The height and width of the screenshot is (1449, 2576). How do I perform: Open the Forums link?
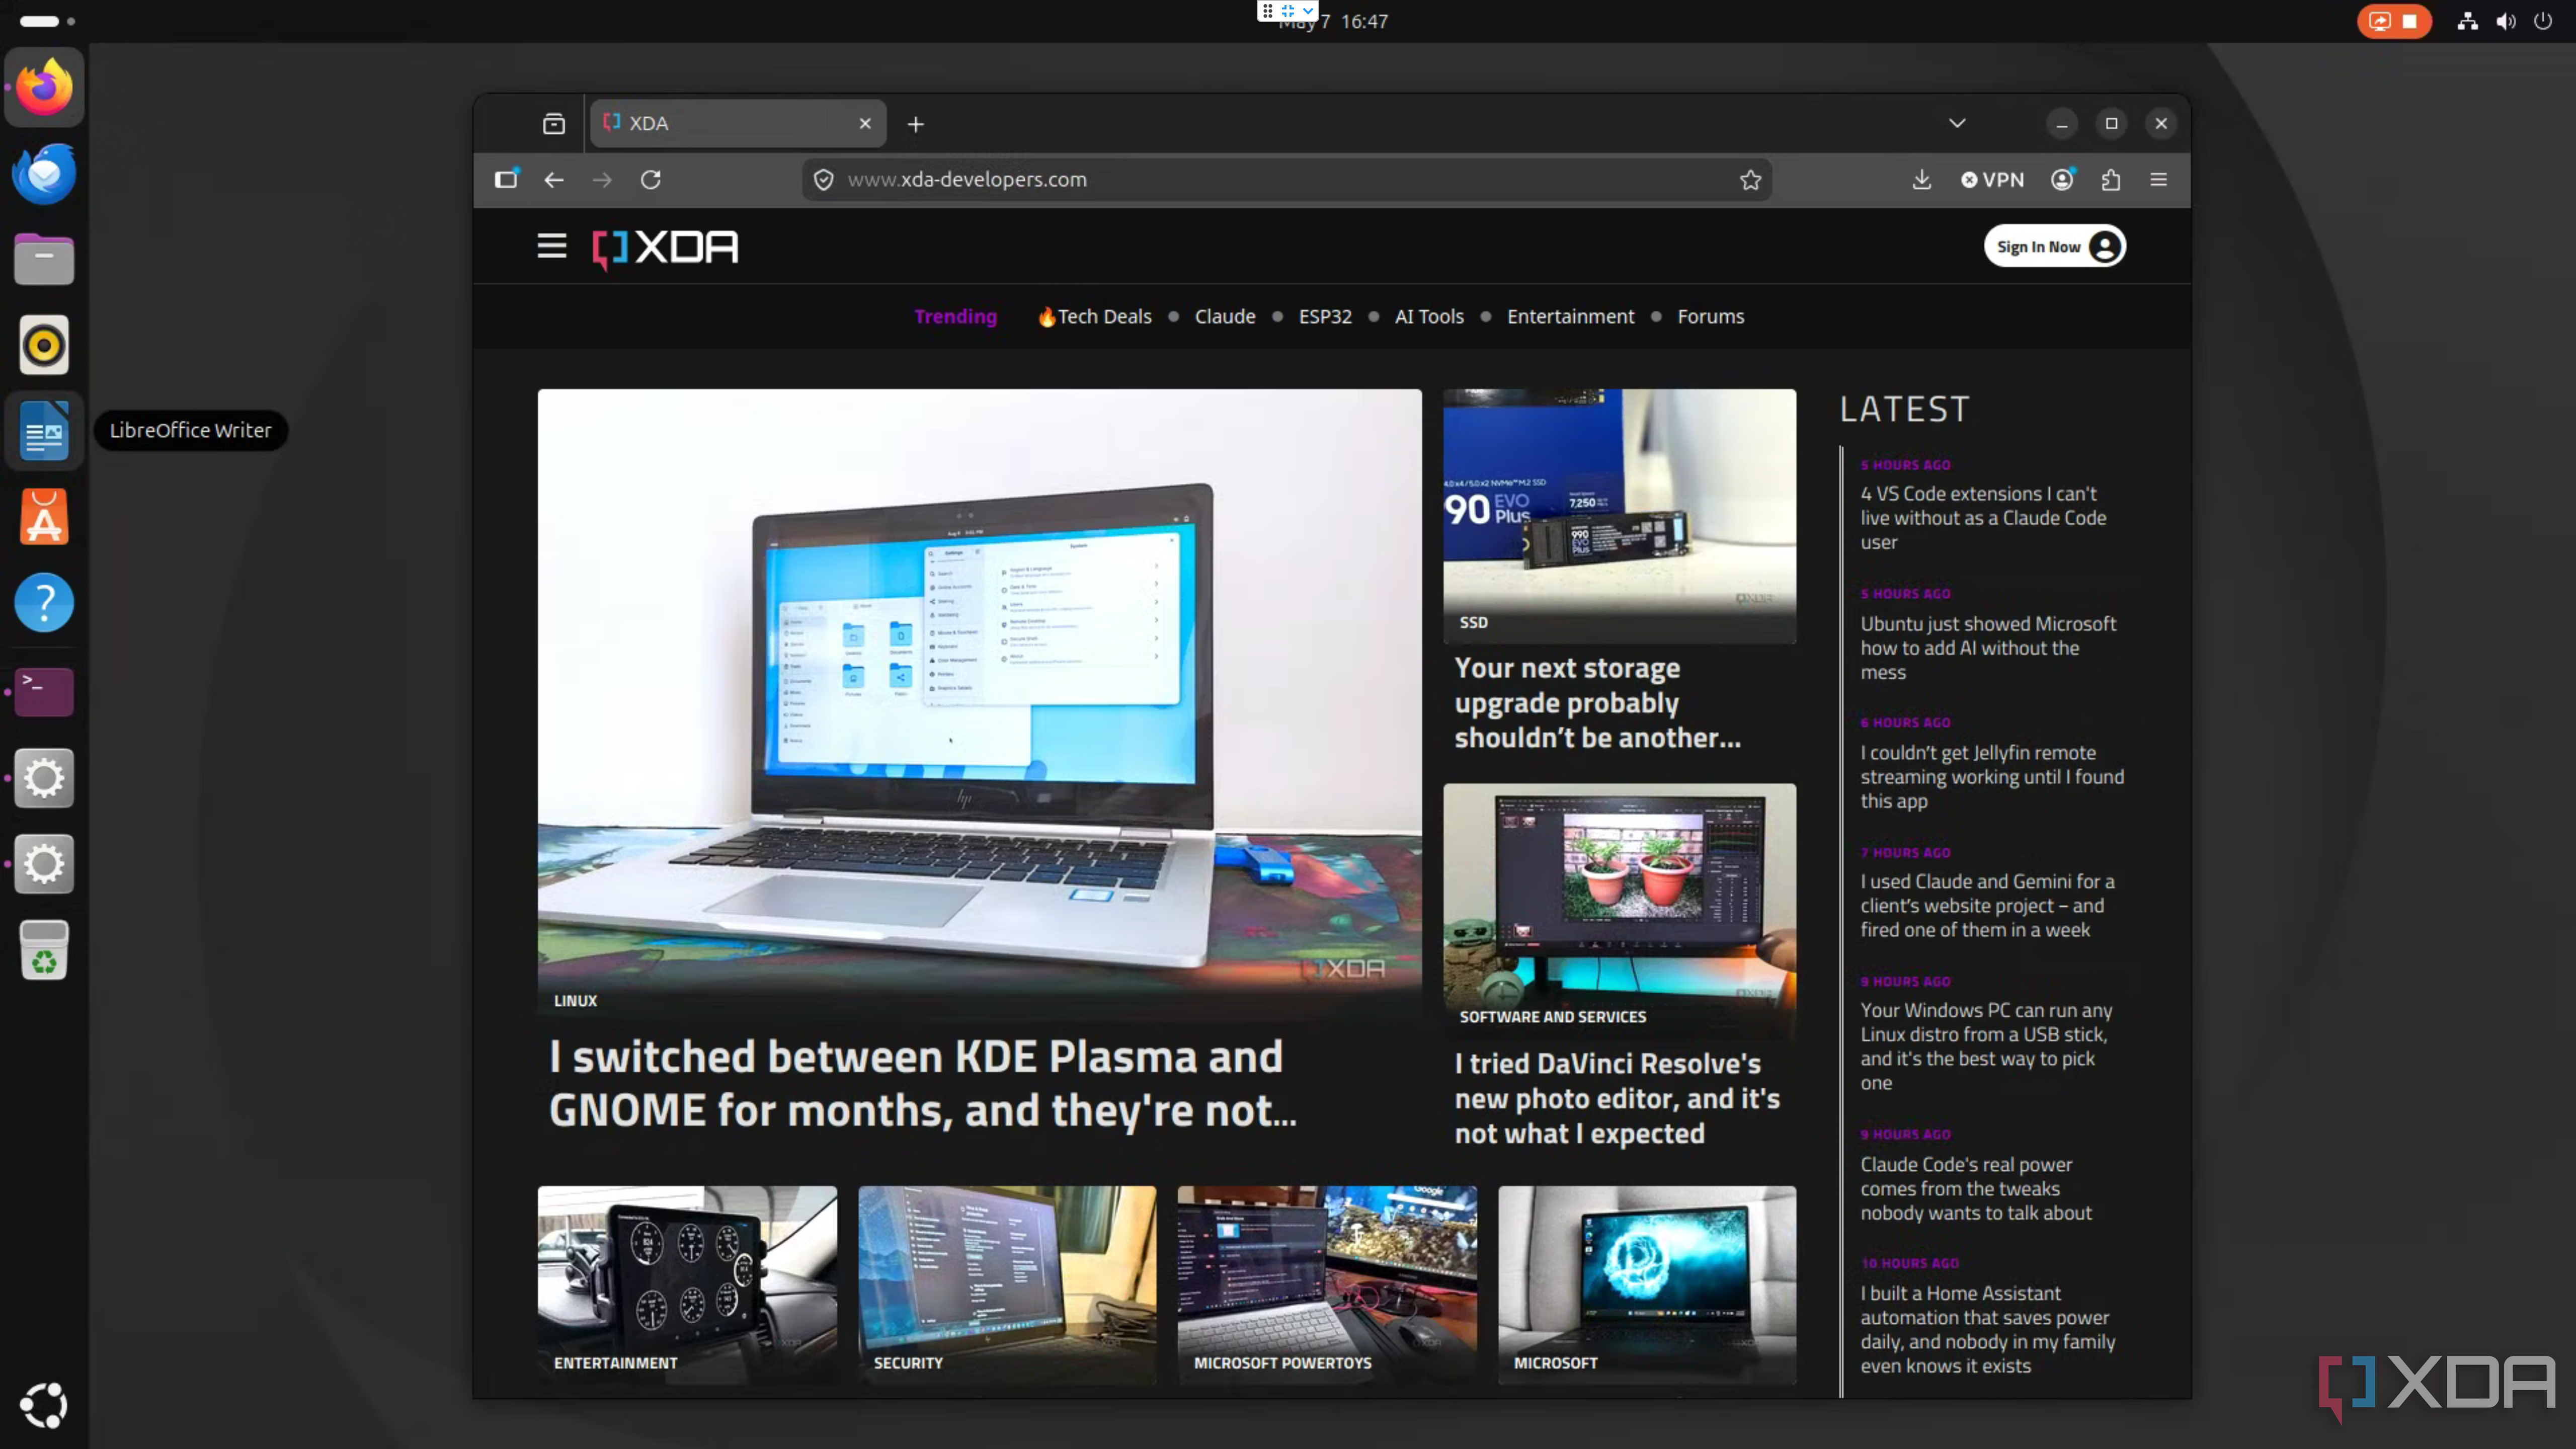(x=1711, y=316)
